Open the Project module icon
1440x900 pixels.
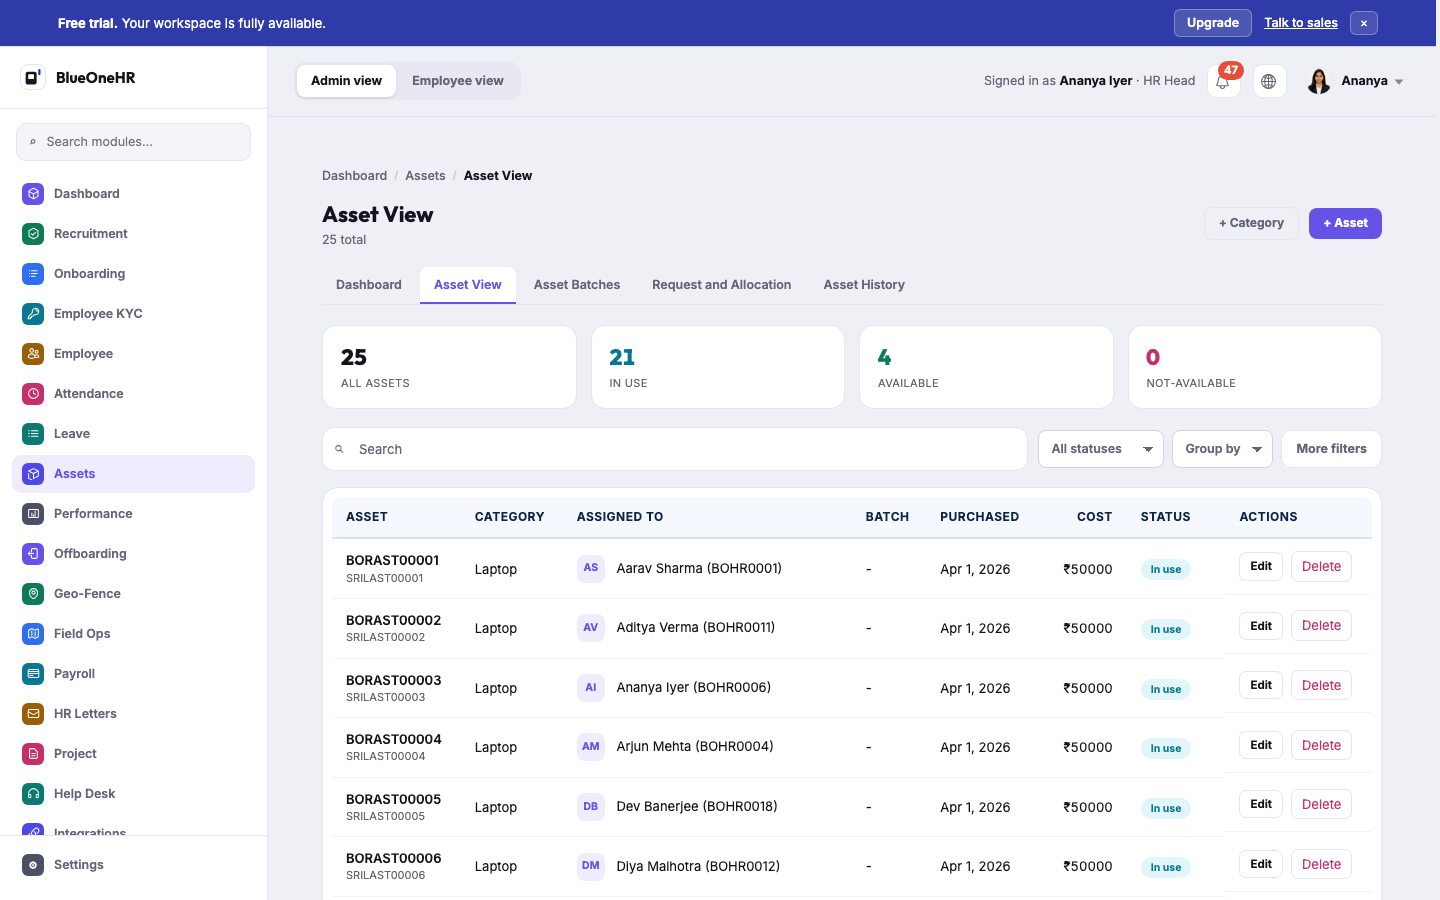(x=33, y=754)
